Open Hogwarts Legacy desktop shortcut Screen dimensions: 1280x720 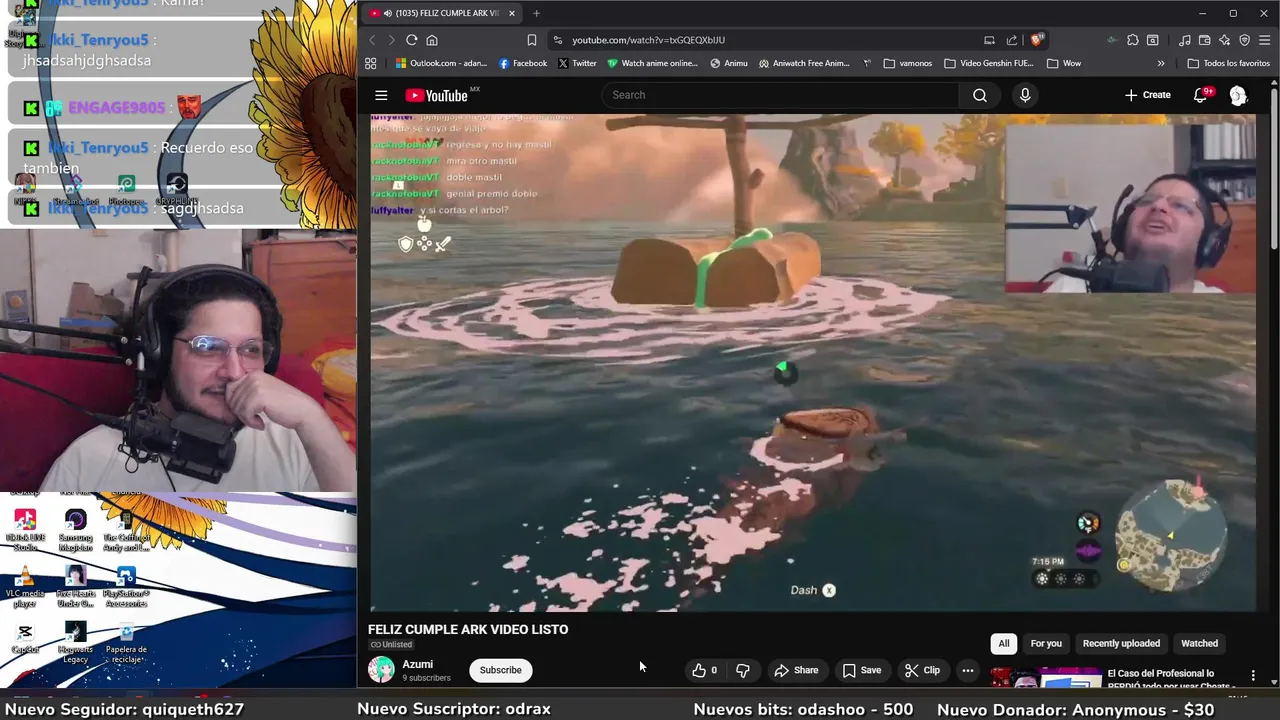tap(75, 642)
